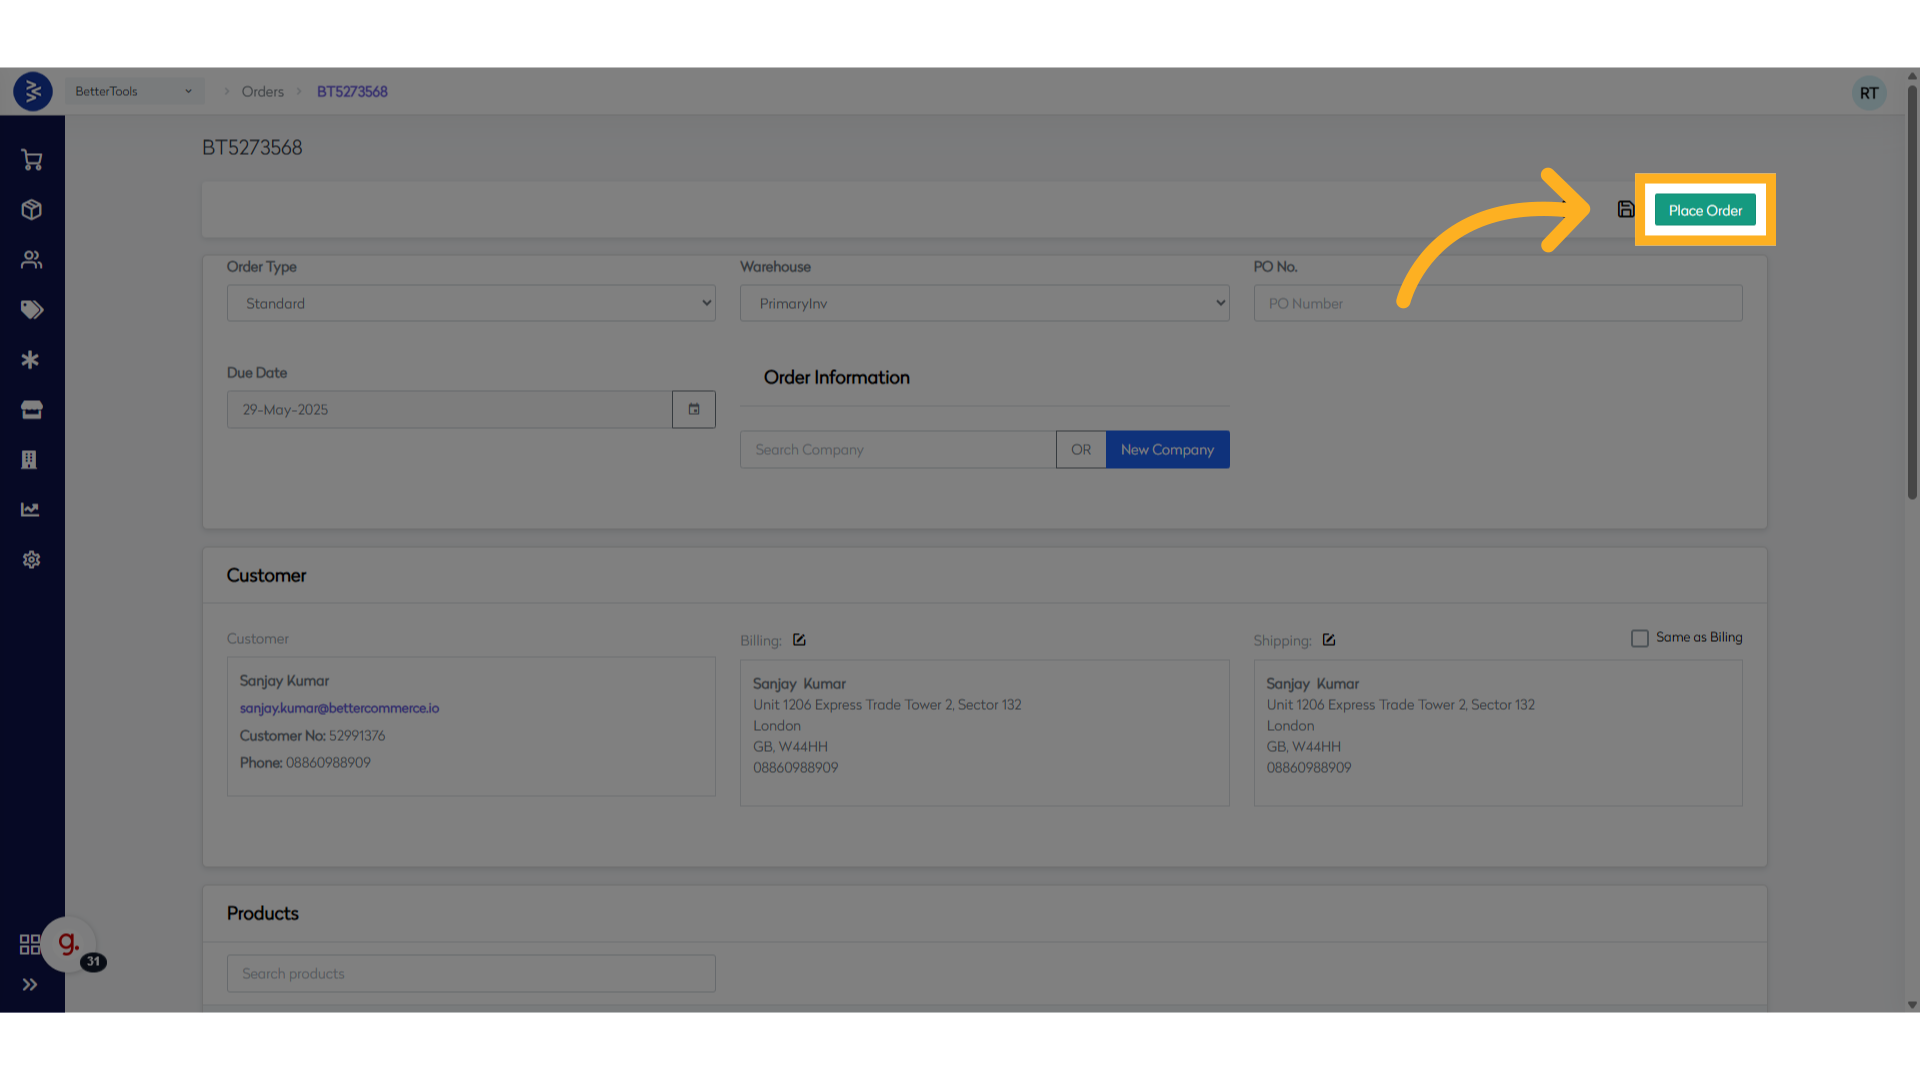Click the asterisk icon in the sidebar

31,360
